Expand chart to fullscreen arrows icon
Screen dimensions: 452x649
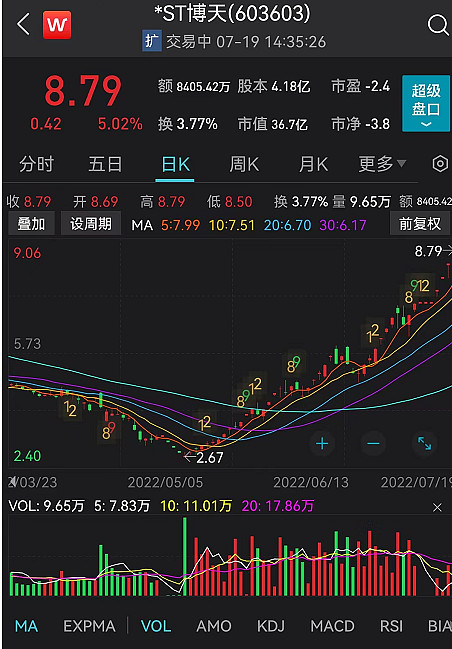(x=424, y=444)
